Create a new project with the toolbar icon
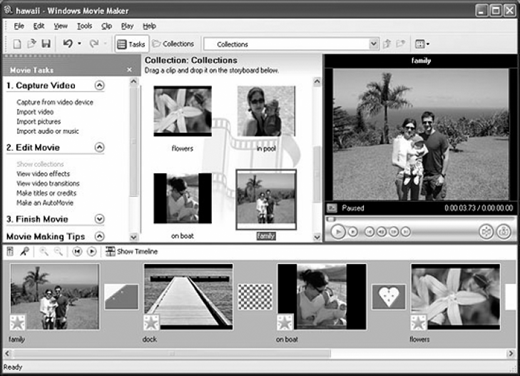 coord(17,44)
